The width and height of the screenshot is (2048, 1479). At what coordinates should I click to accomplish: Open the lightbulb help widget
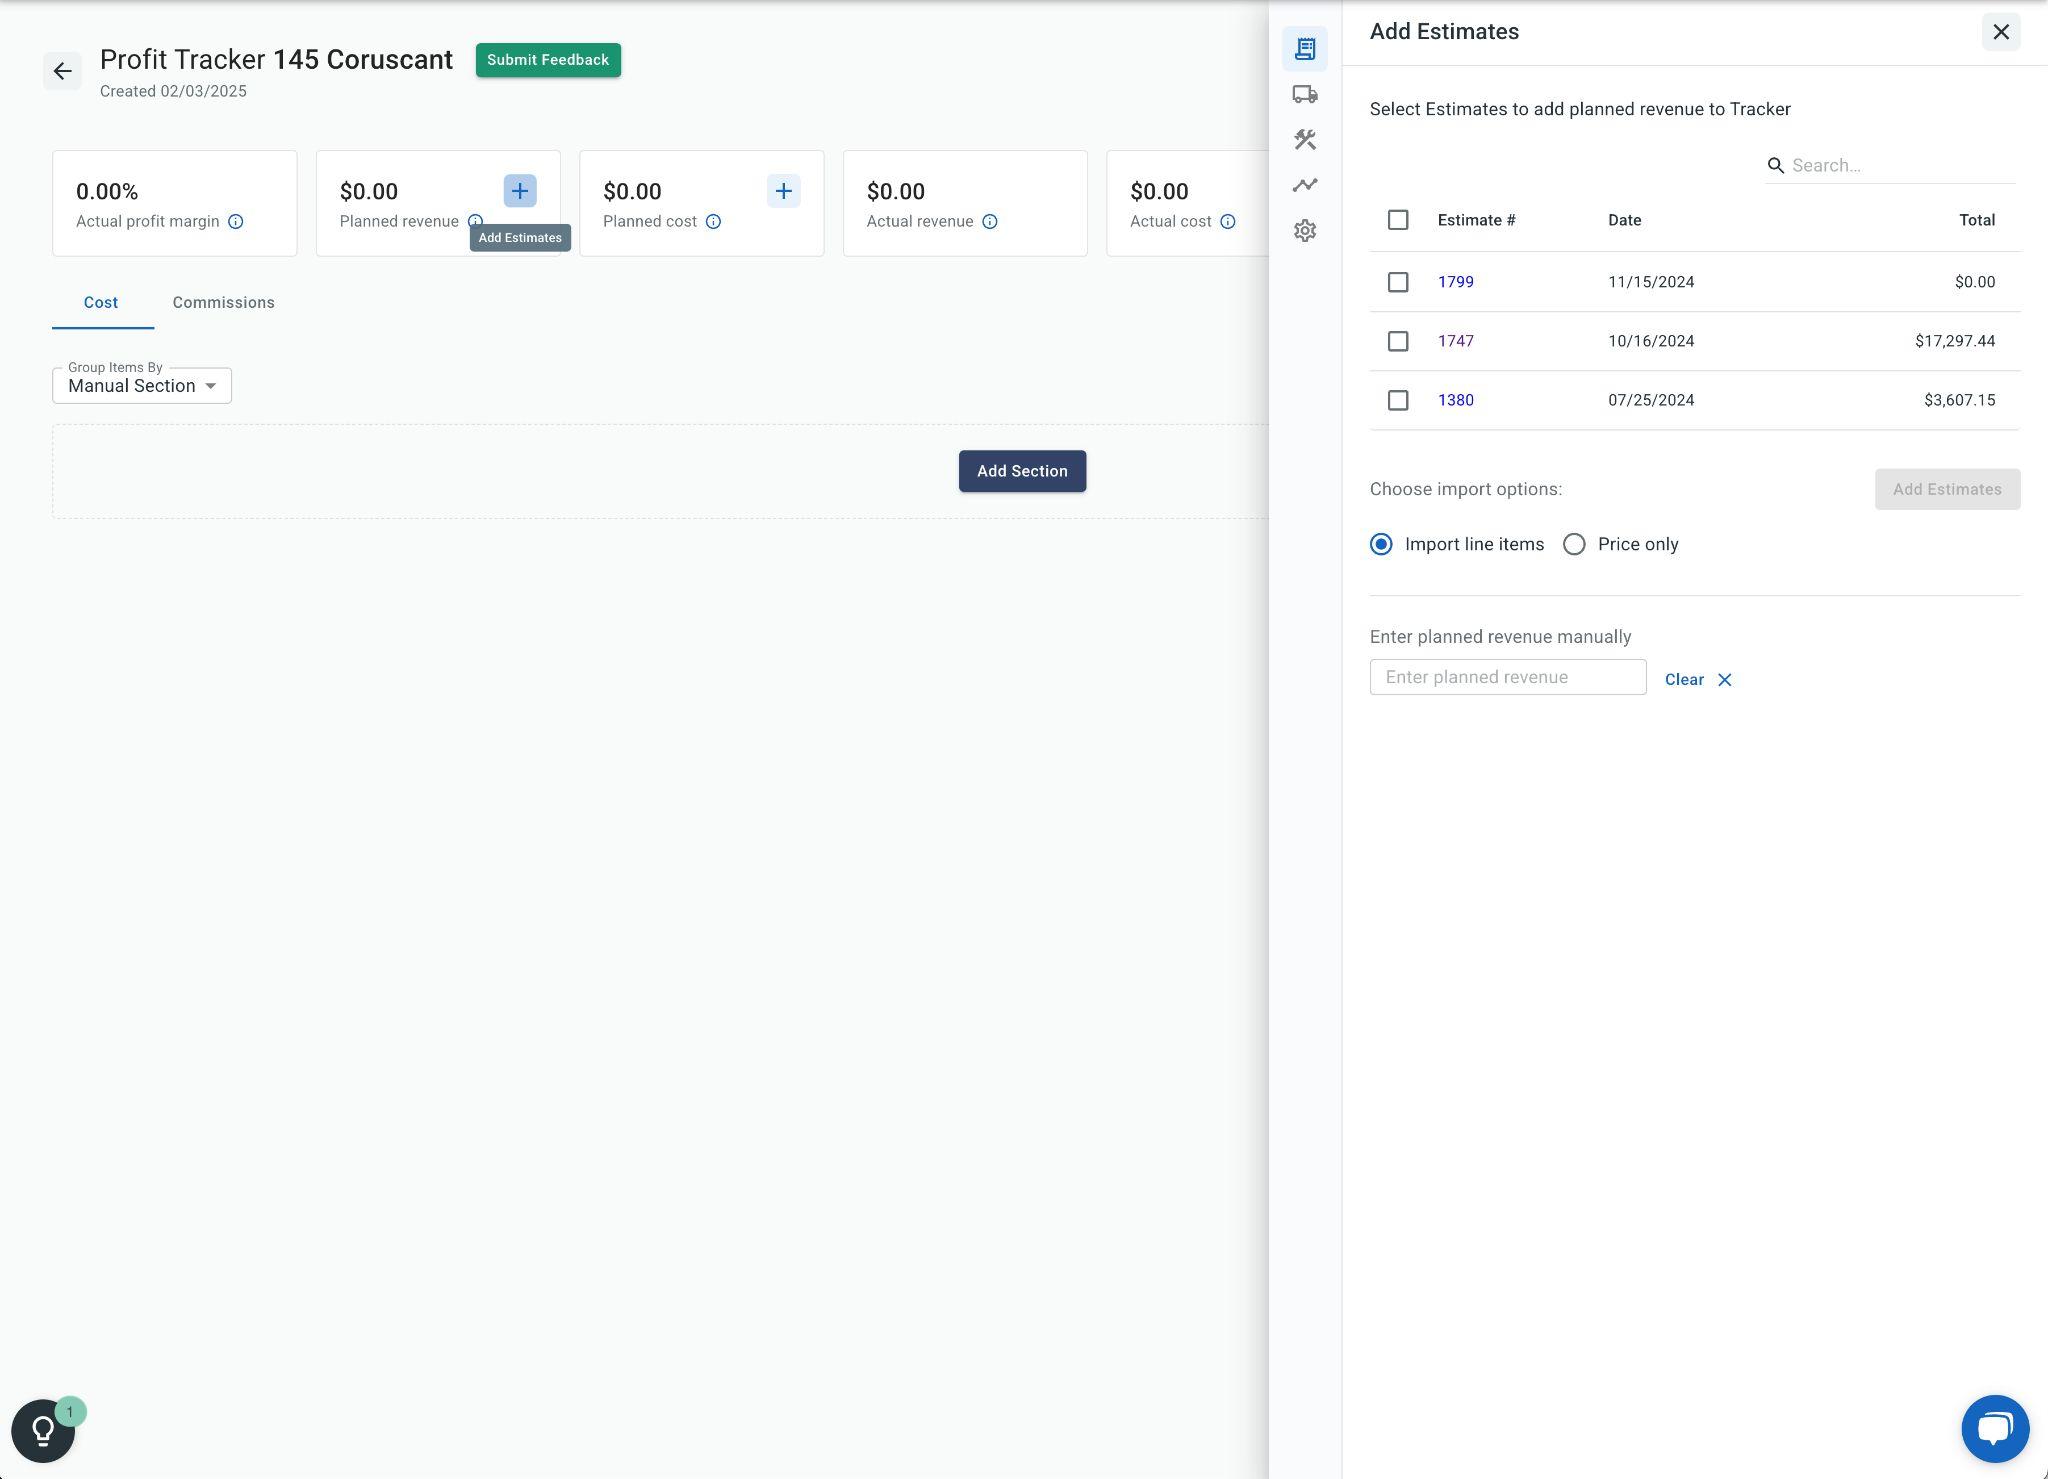pos(43,1430)
